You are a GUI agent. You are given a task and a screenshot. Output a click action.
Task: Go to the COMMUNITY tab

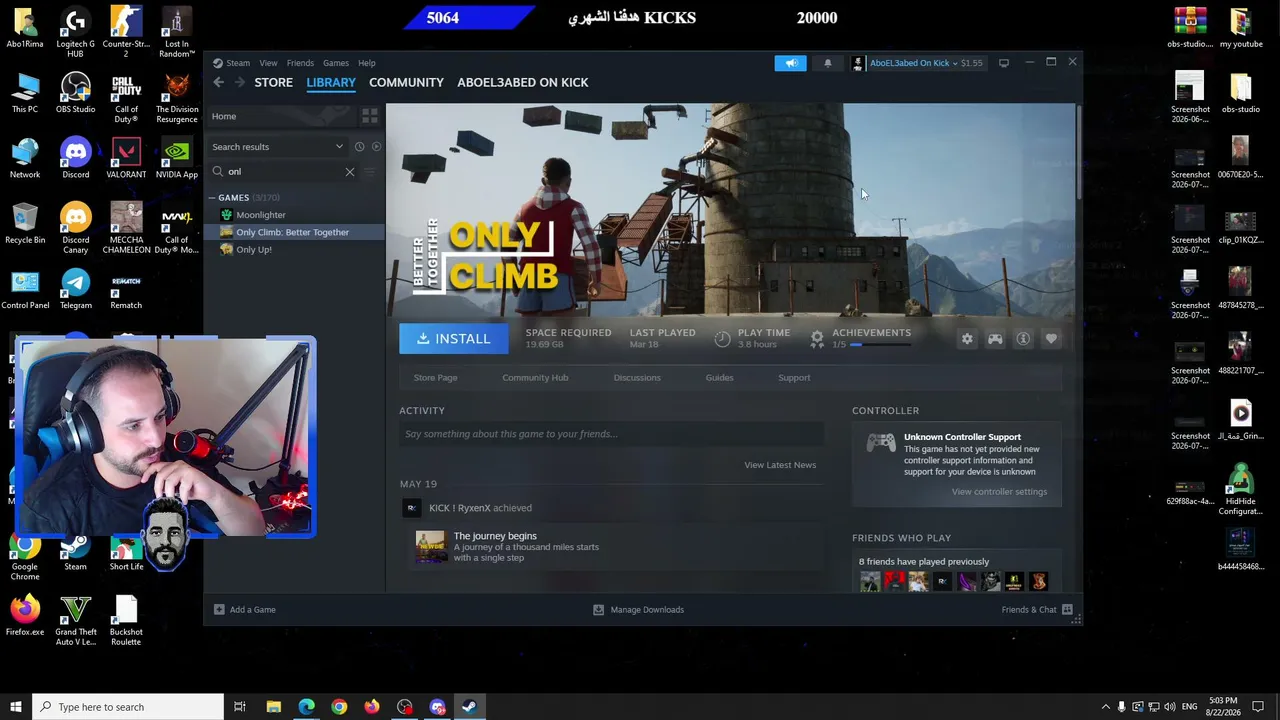click(x=406, y=82)
